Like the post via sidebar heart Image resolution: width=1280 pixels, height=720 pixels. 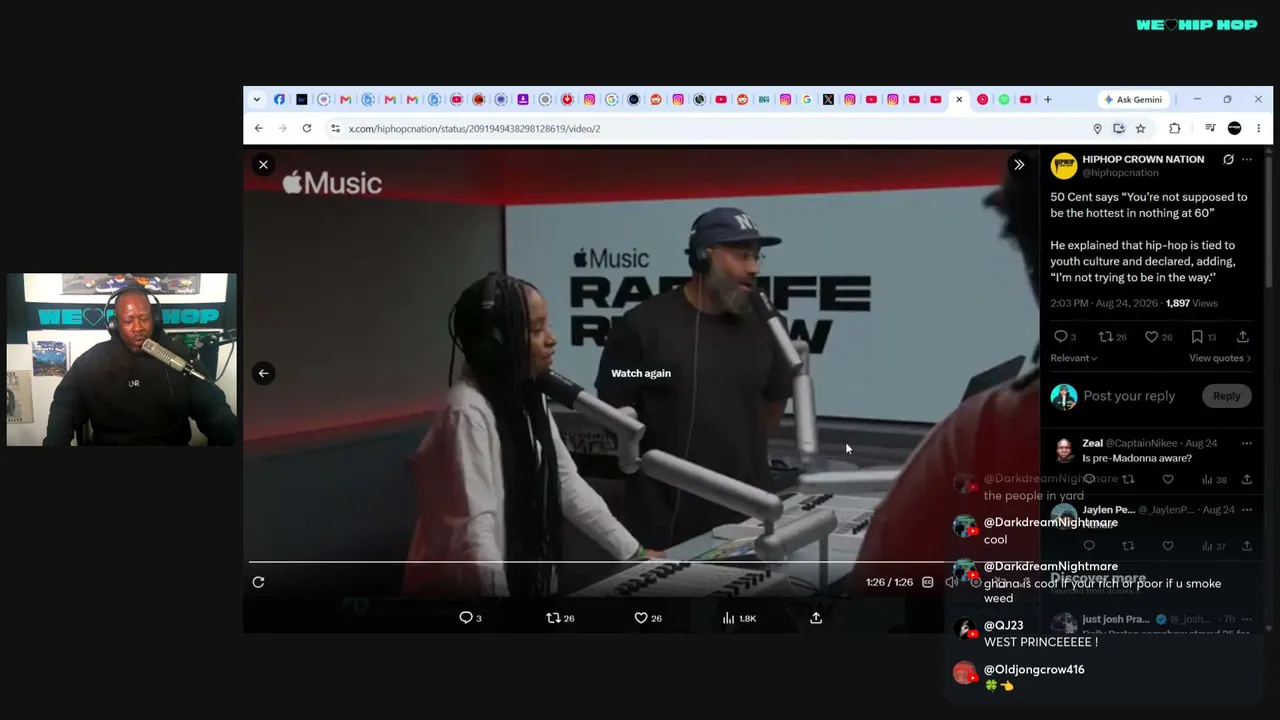coord(1158,337)
